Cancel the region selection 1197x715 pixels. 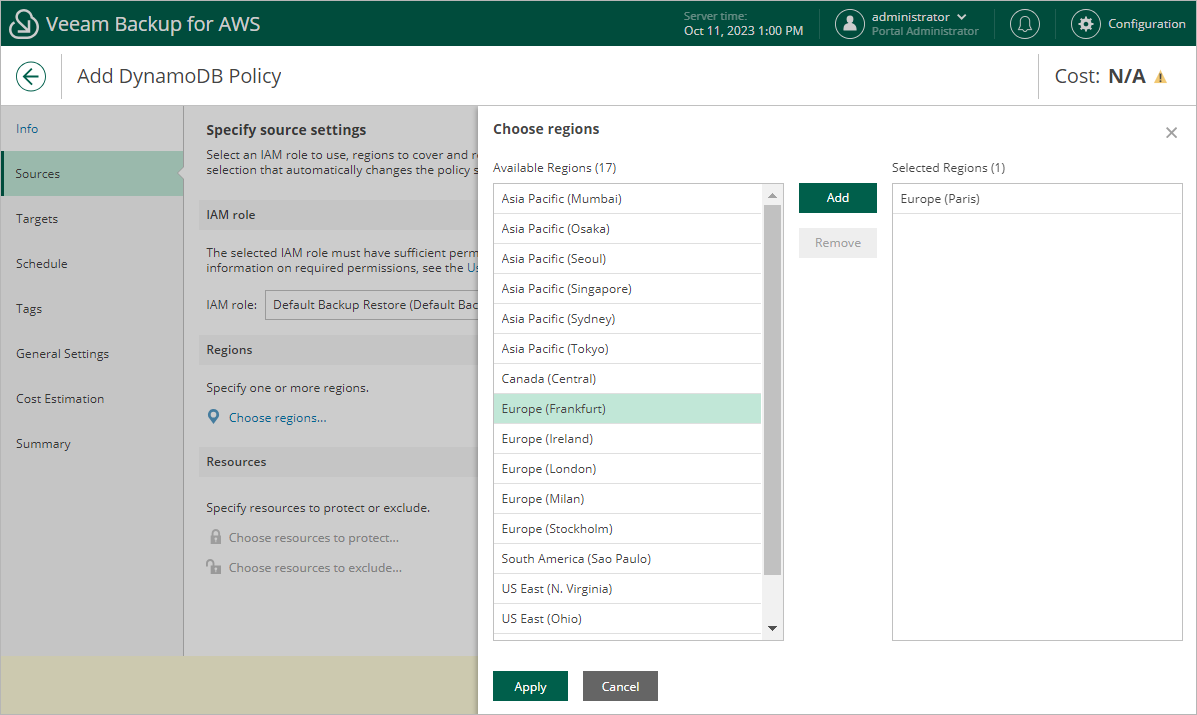click(620, 686)
